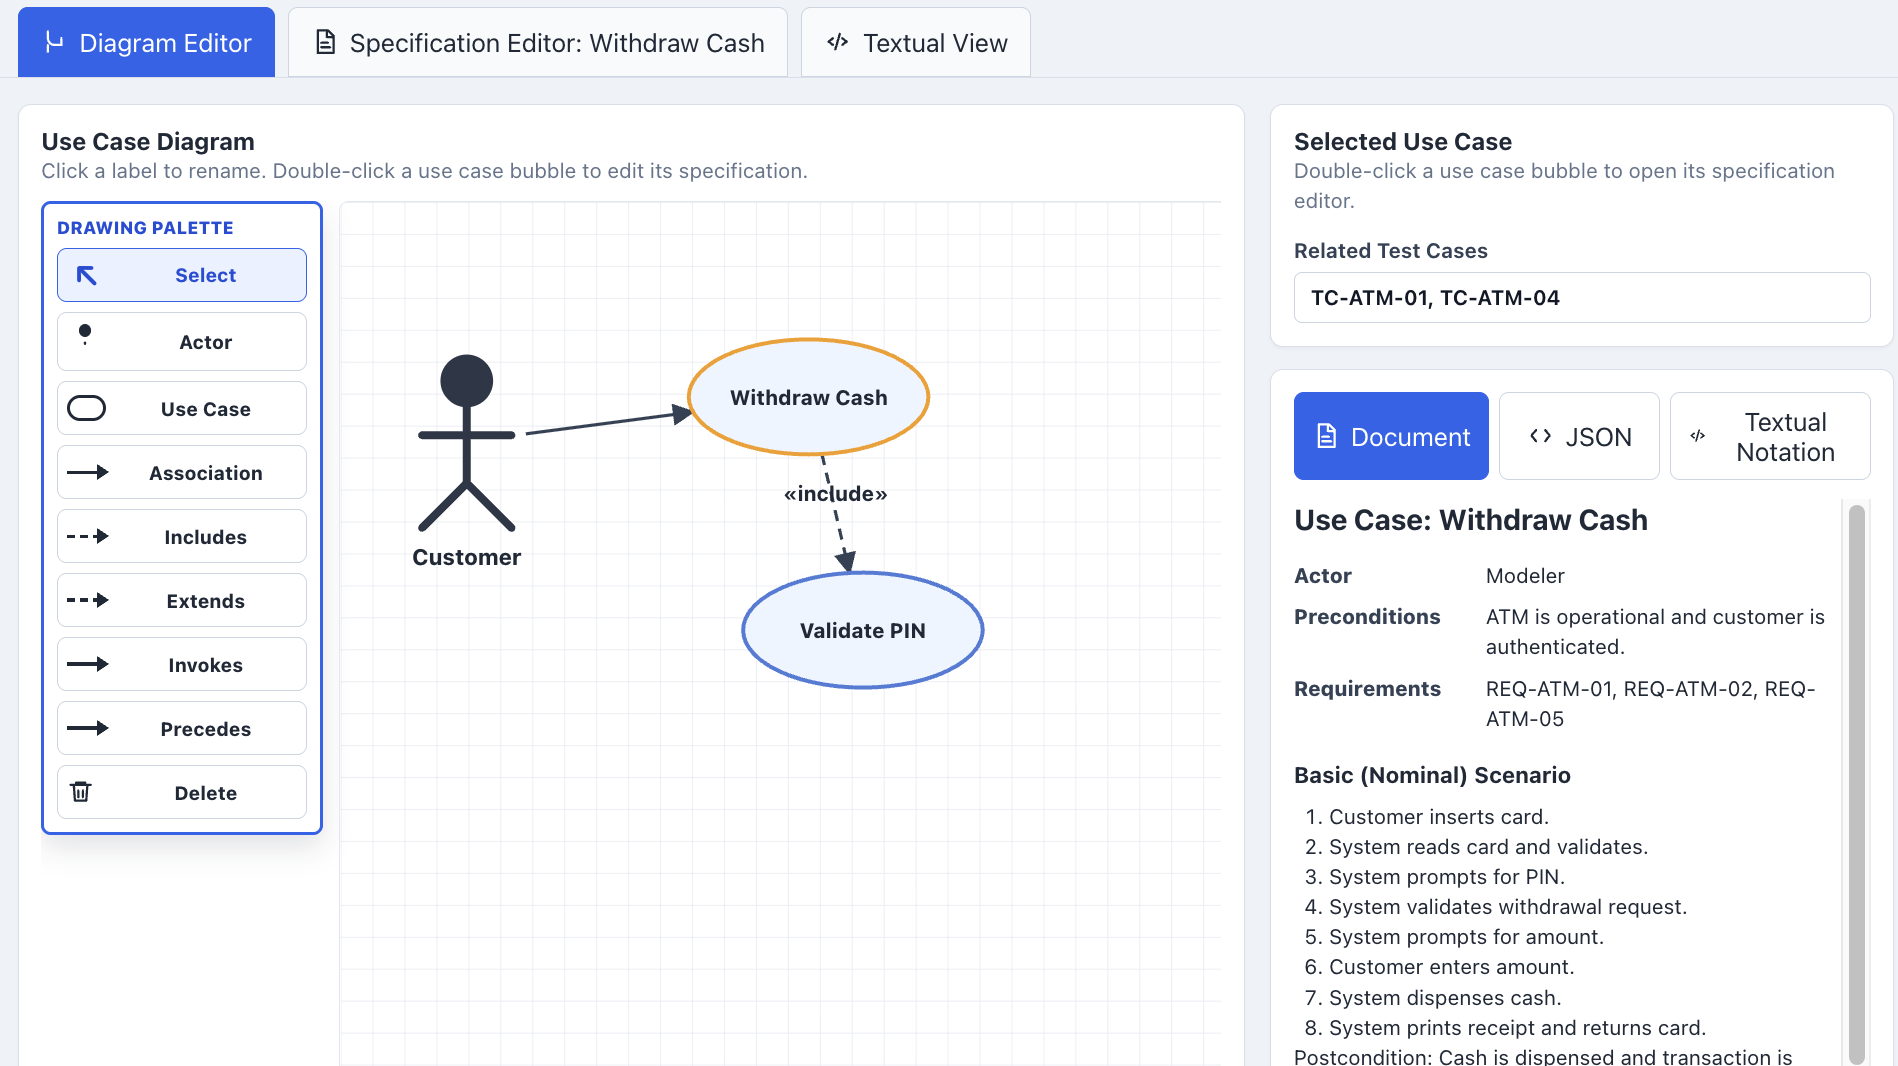Click step 'Customer enters amount.'
This screenshot has height=1066, width=1898.
click(1452, 967)
